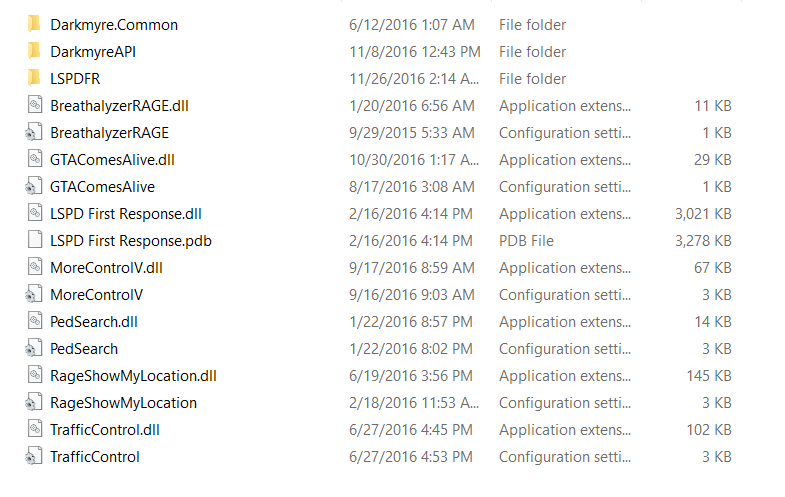Click the PDB File type label
Screen dimensions: 785x497
coord(526,240)
